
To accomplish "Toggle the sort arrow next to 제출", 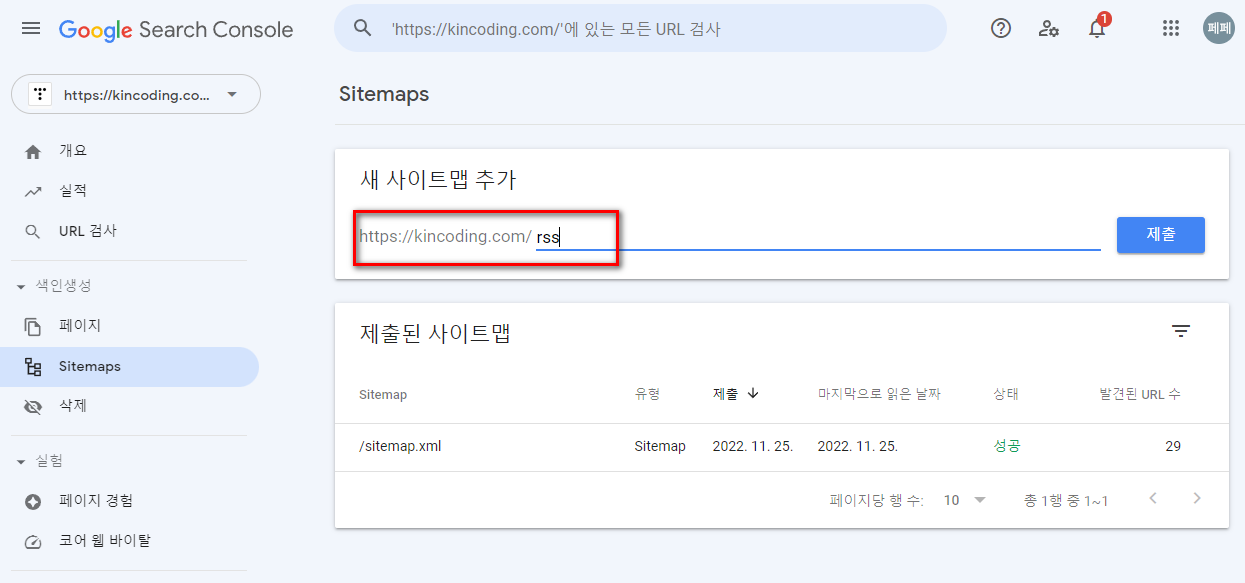I will pos(753,394).
